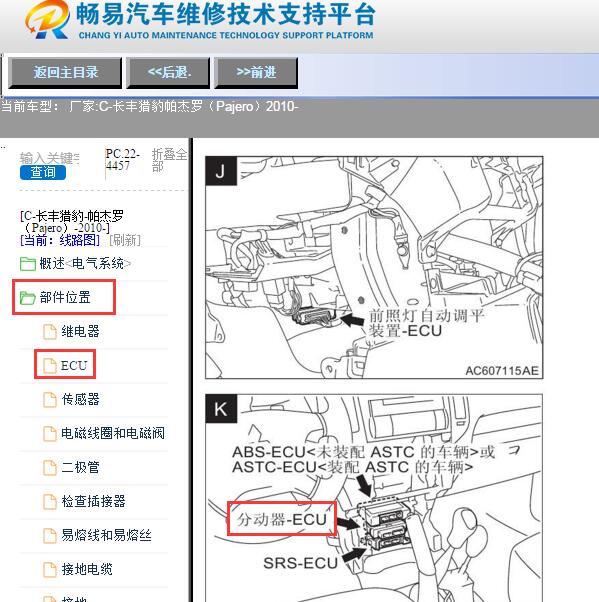Screen dimensions: 599x602
Task: Open the 检查插接器 page
Action: pos(93,501)
